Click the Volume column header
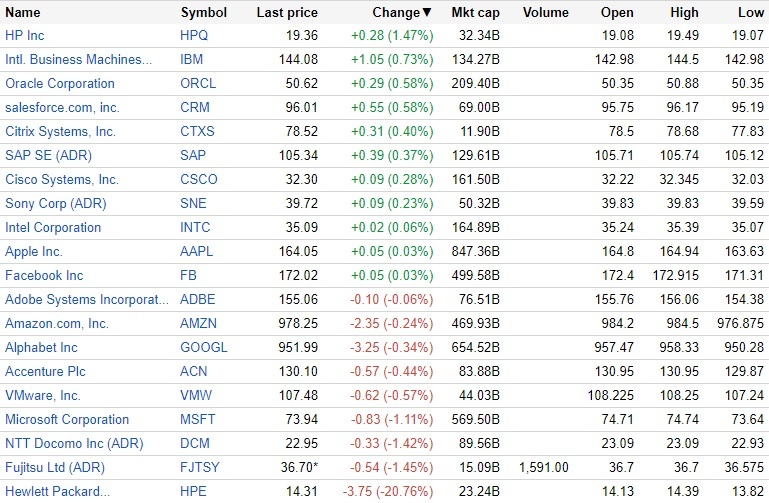This screenshot has width=769, height=503. tap(544, 13)
